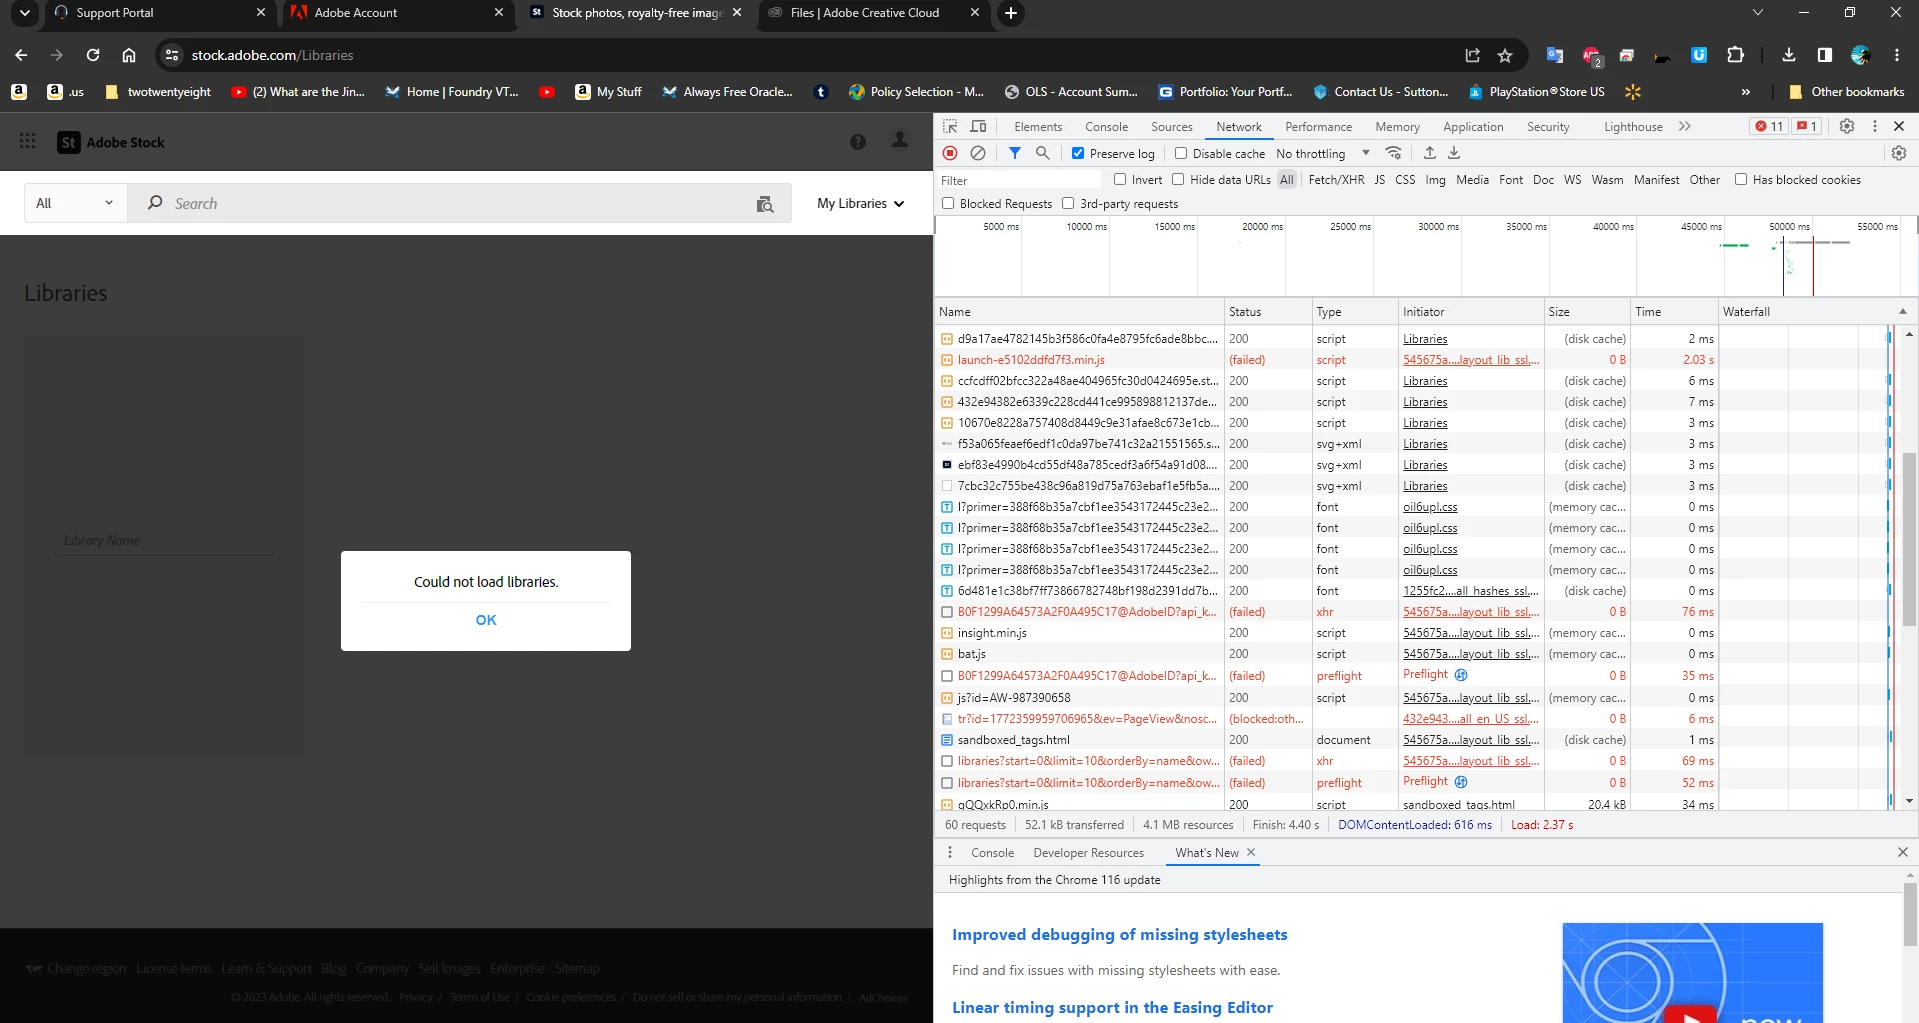The height and width of the screenshot is (1023, 1919).
Task: Click the 1 issue badge in DevTools
Action: tap(1806, 126)
